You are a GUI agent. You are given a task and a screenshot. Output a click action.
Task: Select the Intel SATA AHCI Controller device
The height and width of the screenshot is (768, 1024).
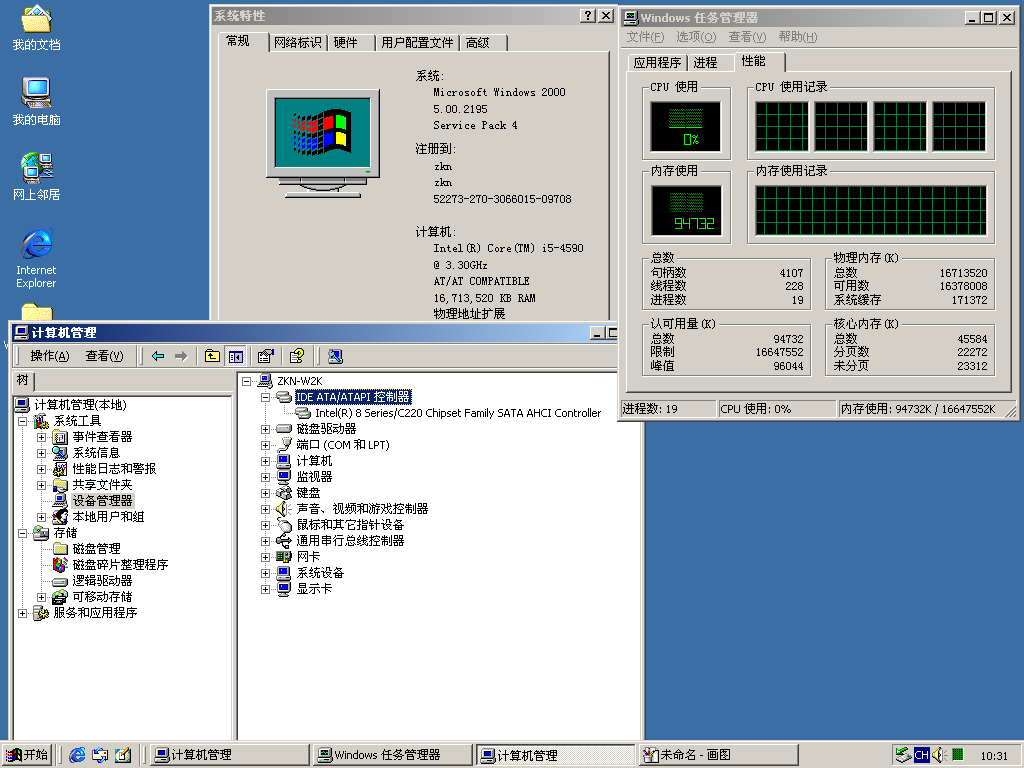pyautogui.click(x=458, y=413)
